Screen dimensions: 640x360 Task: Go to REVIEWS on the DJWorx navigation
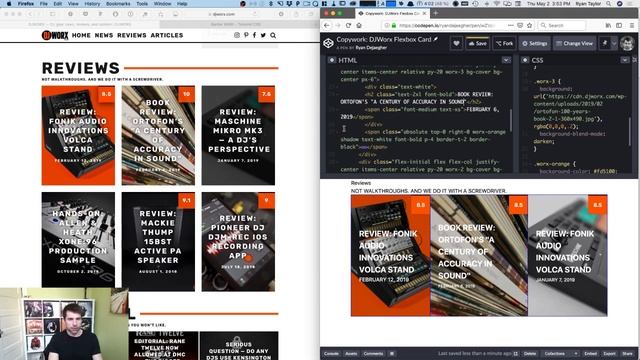(x=131, y=36)
